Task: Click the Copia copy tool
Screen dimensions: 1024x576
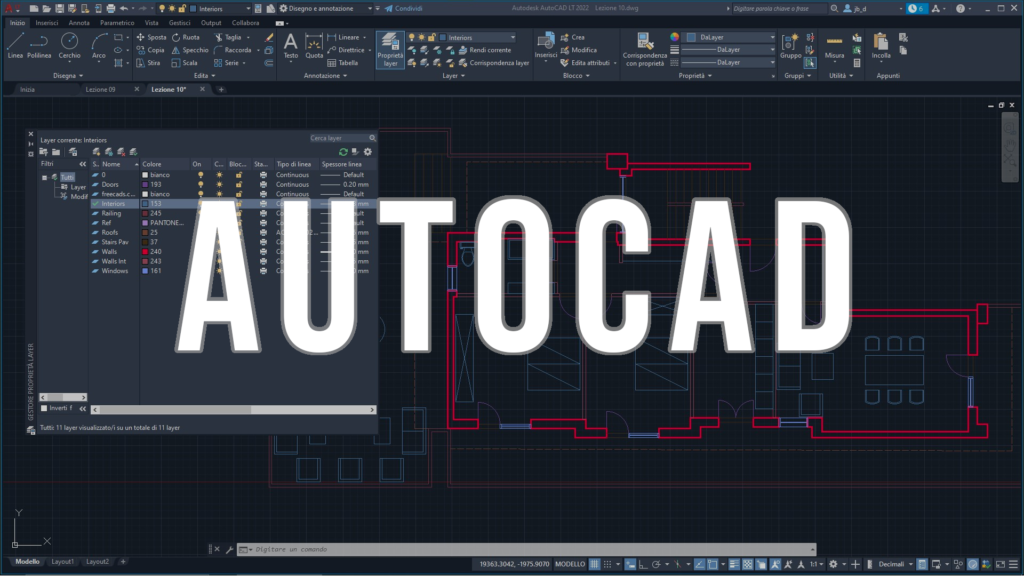Action: coord(150,50)
